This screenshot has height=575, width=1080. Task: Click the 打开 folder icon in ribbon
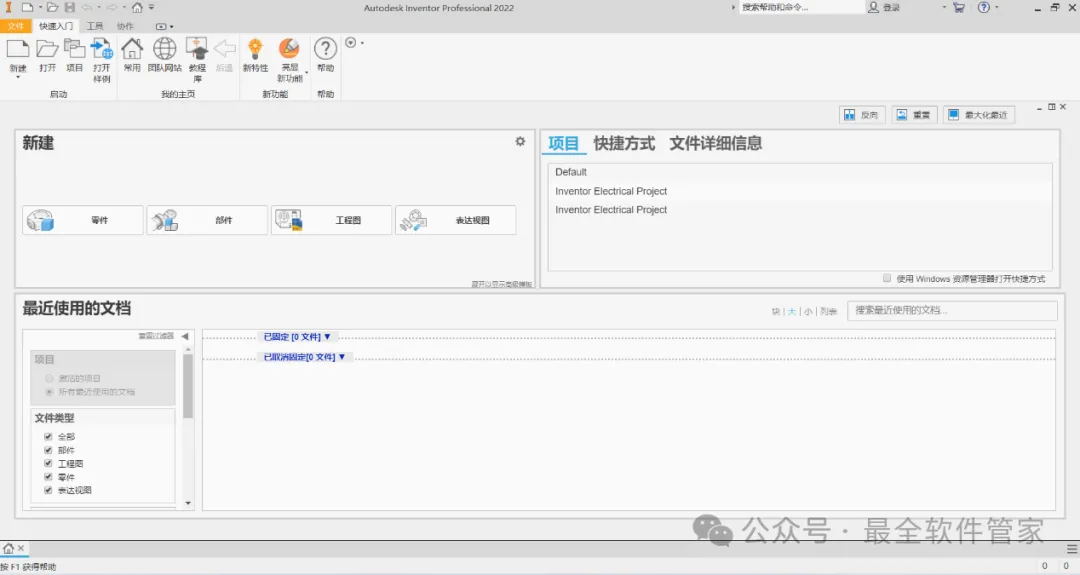47,49
